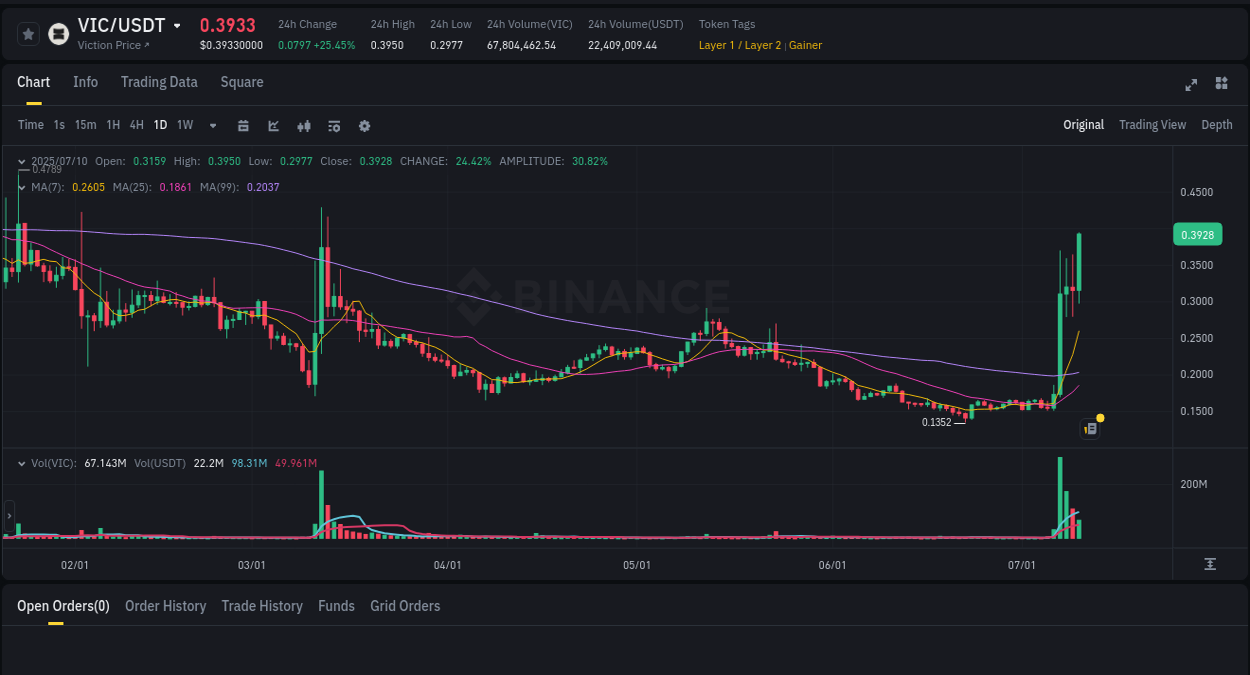The height and width of the screenshot is (675, 1250).
Task: Switch to the Trading Data tab
Action: (159, 82)
